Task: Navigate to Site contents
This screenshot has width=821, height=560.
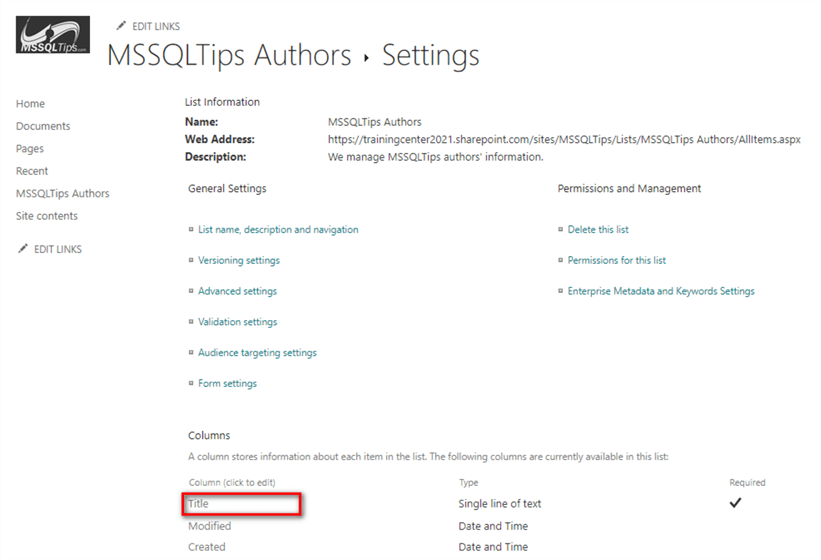Action: (47, 216)
